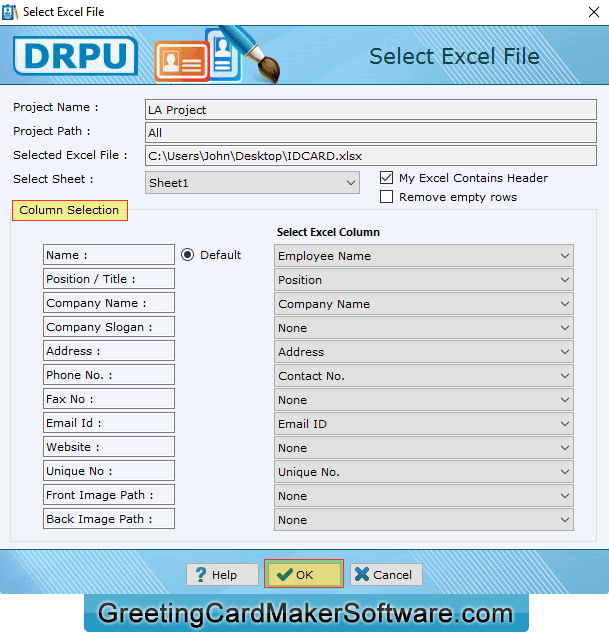
Task: Click the Email Id : label box
Action: [109, 422]
